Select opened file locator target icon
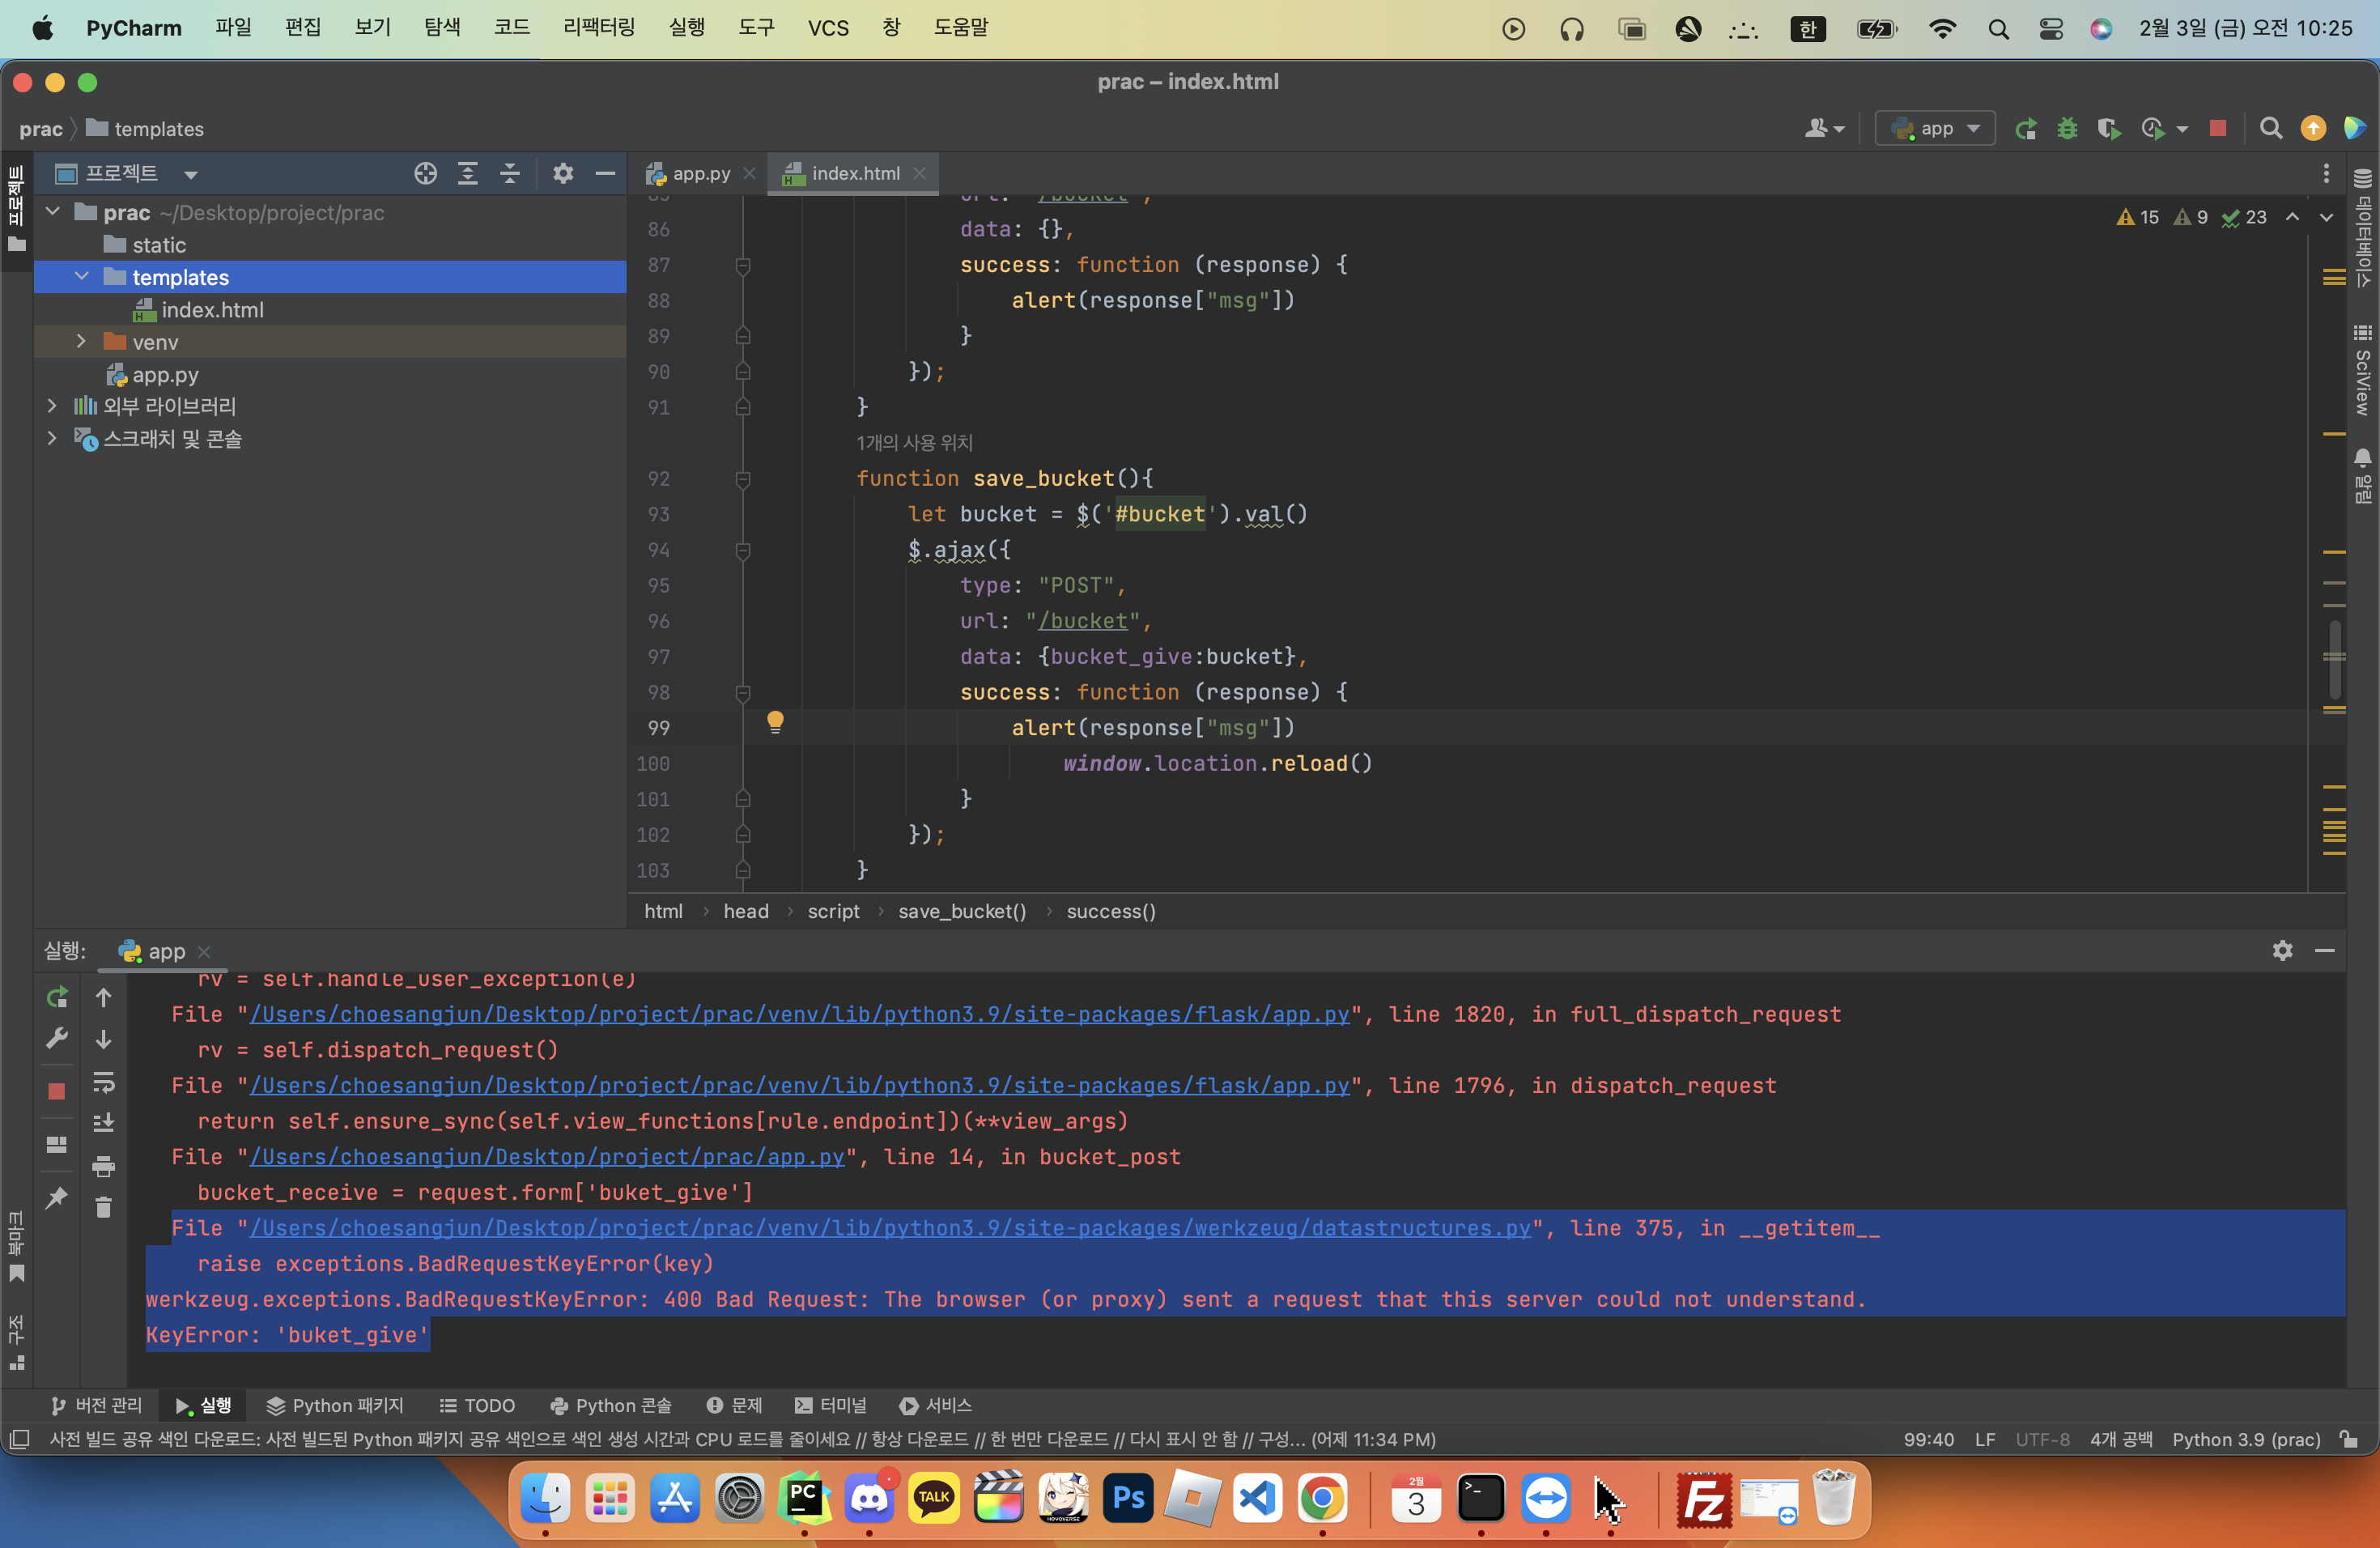2380x1548 pixels. click(426, 174)
